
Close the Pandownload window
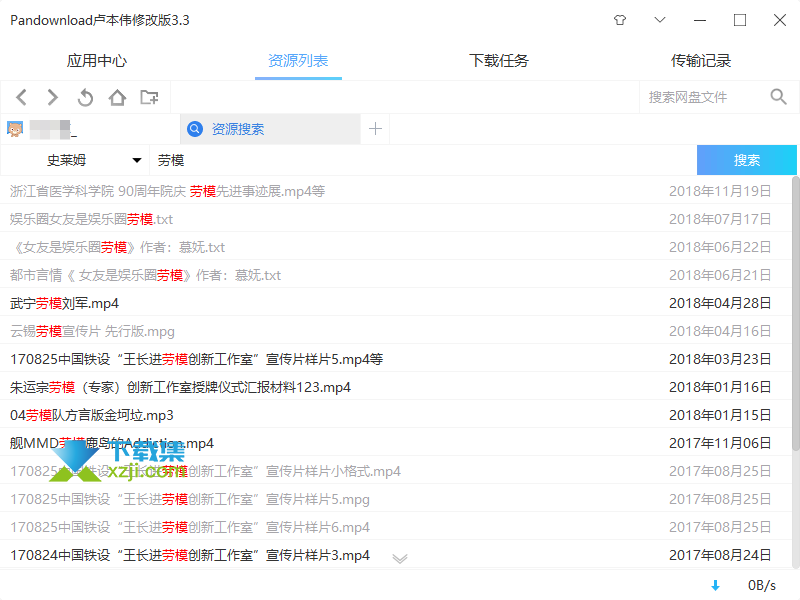pos(780,20)
